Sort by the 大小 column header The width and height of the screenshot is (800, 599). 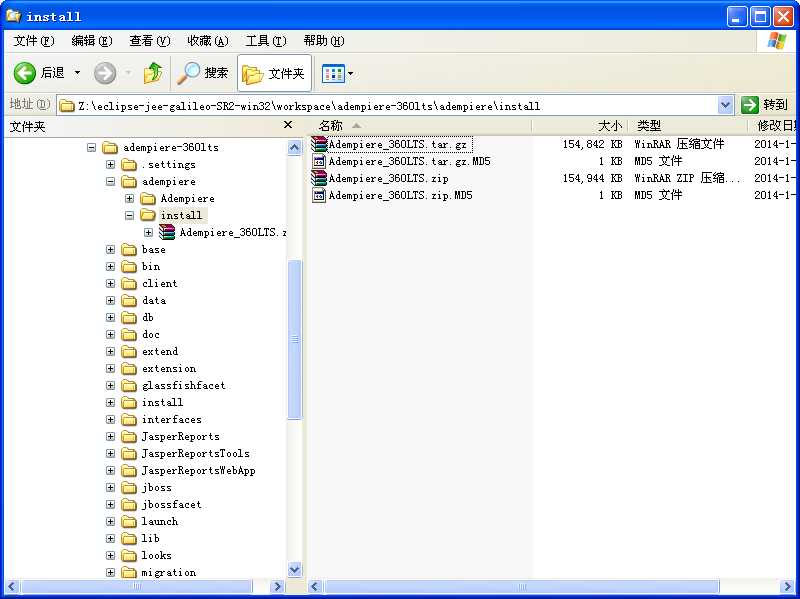(579, 126)
